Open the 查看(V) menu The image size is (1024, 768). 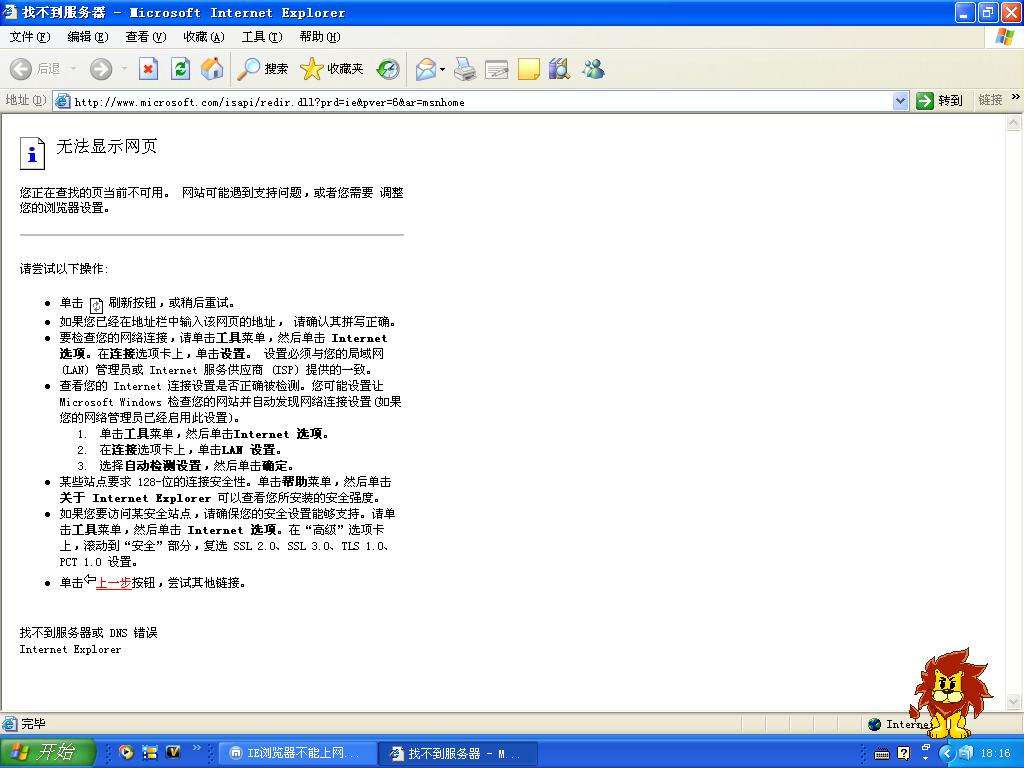click(x=146, y=37)
